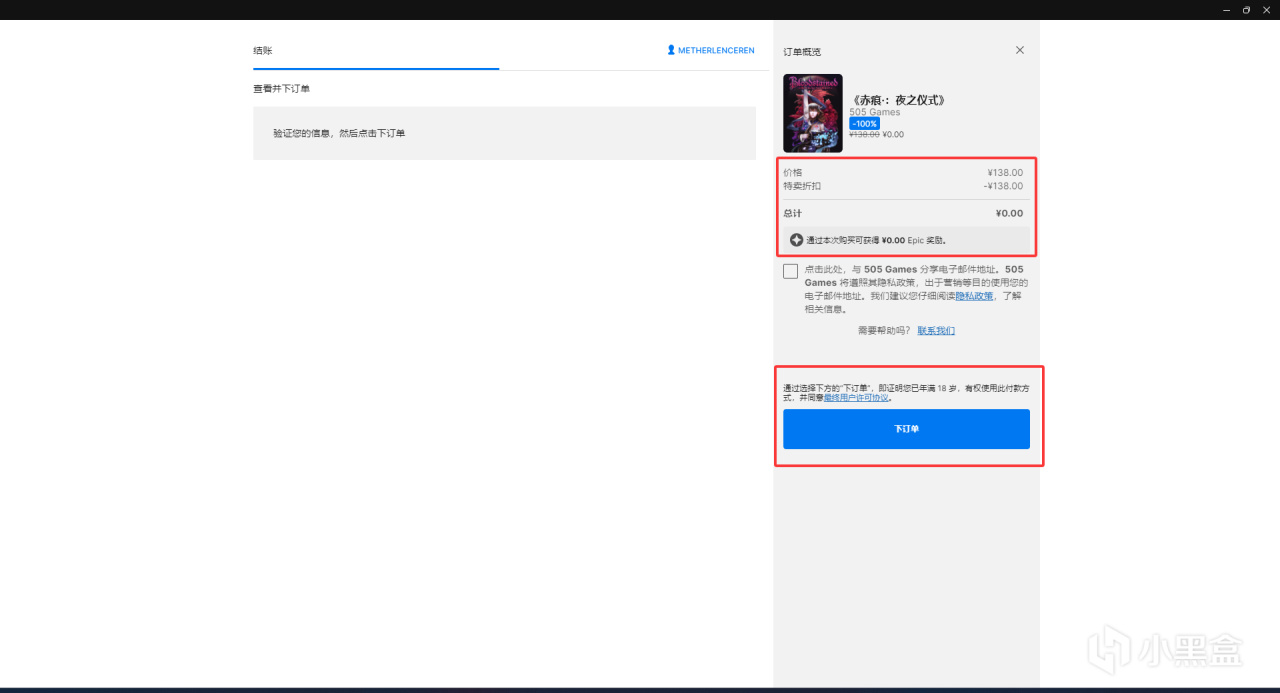Close the window from title bar
Image resolution: width=1280 pixels, height=693 pixels.
[x=1265, y=10]
